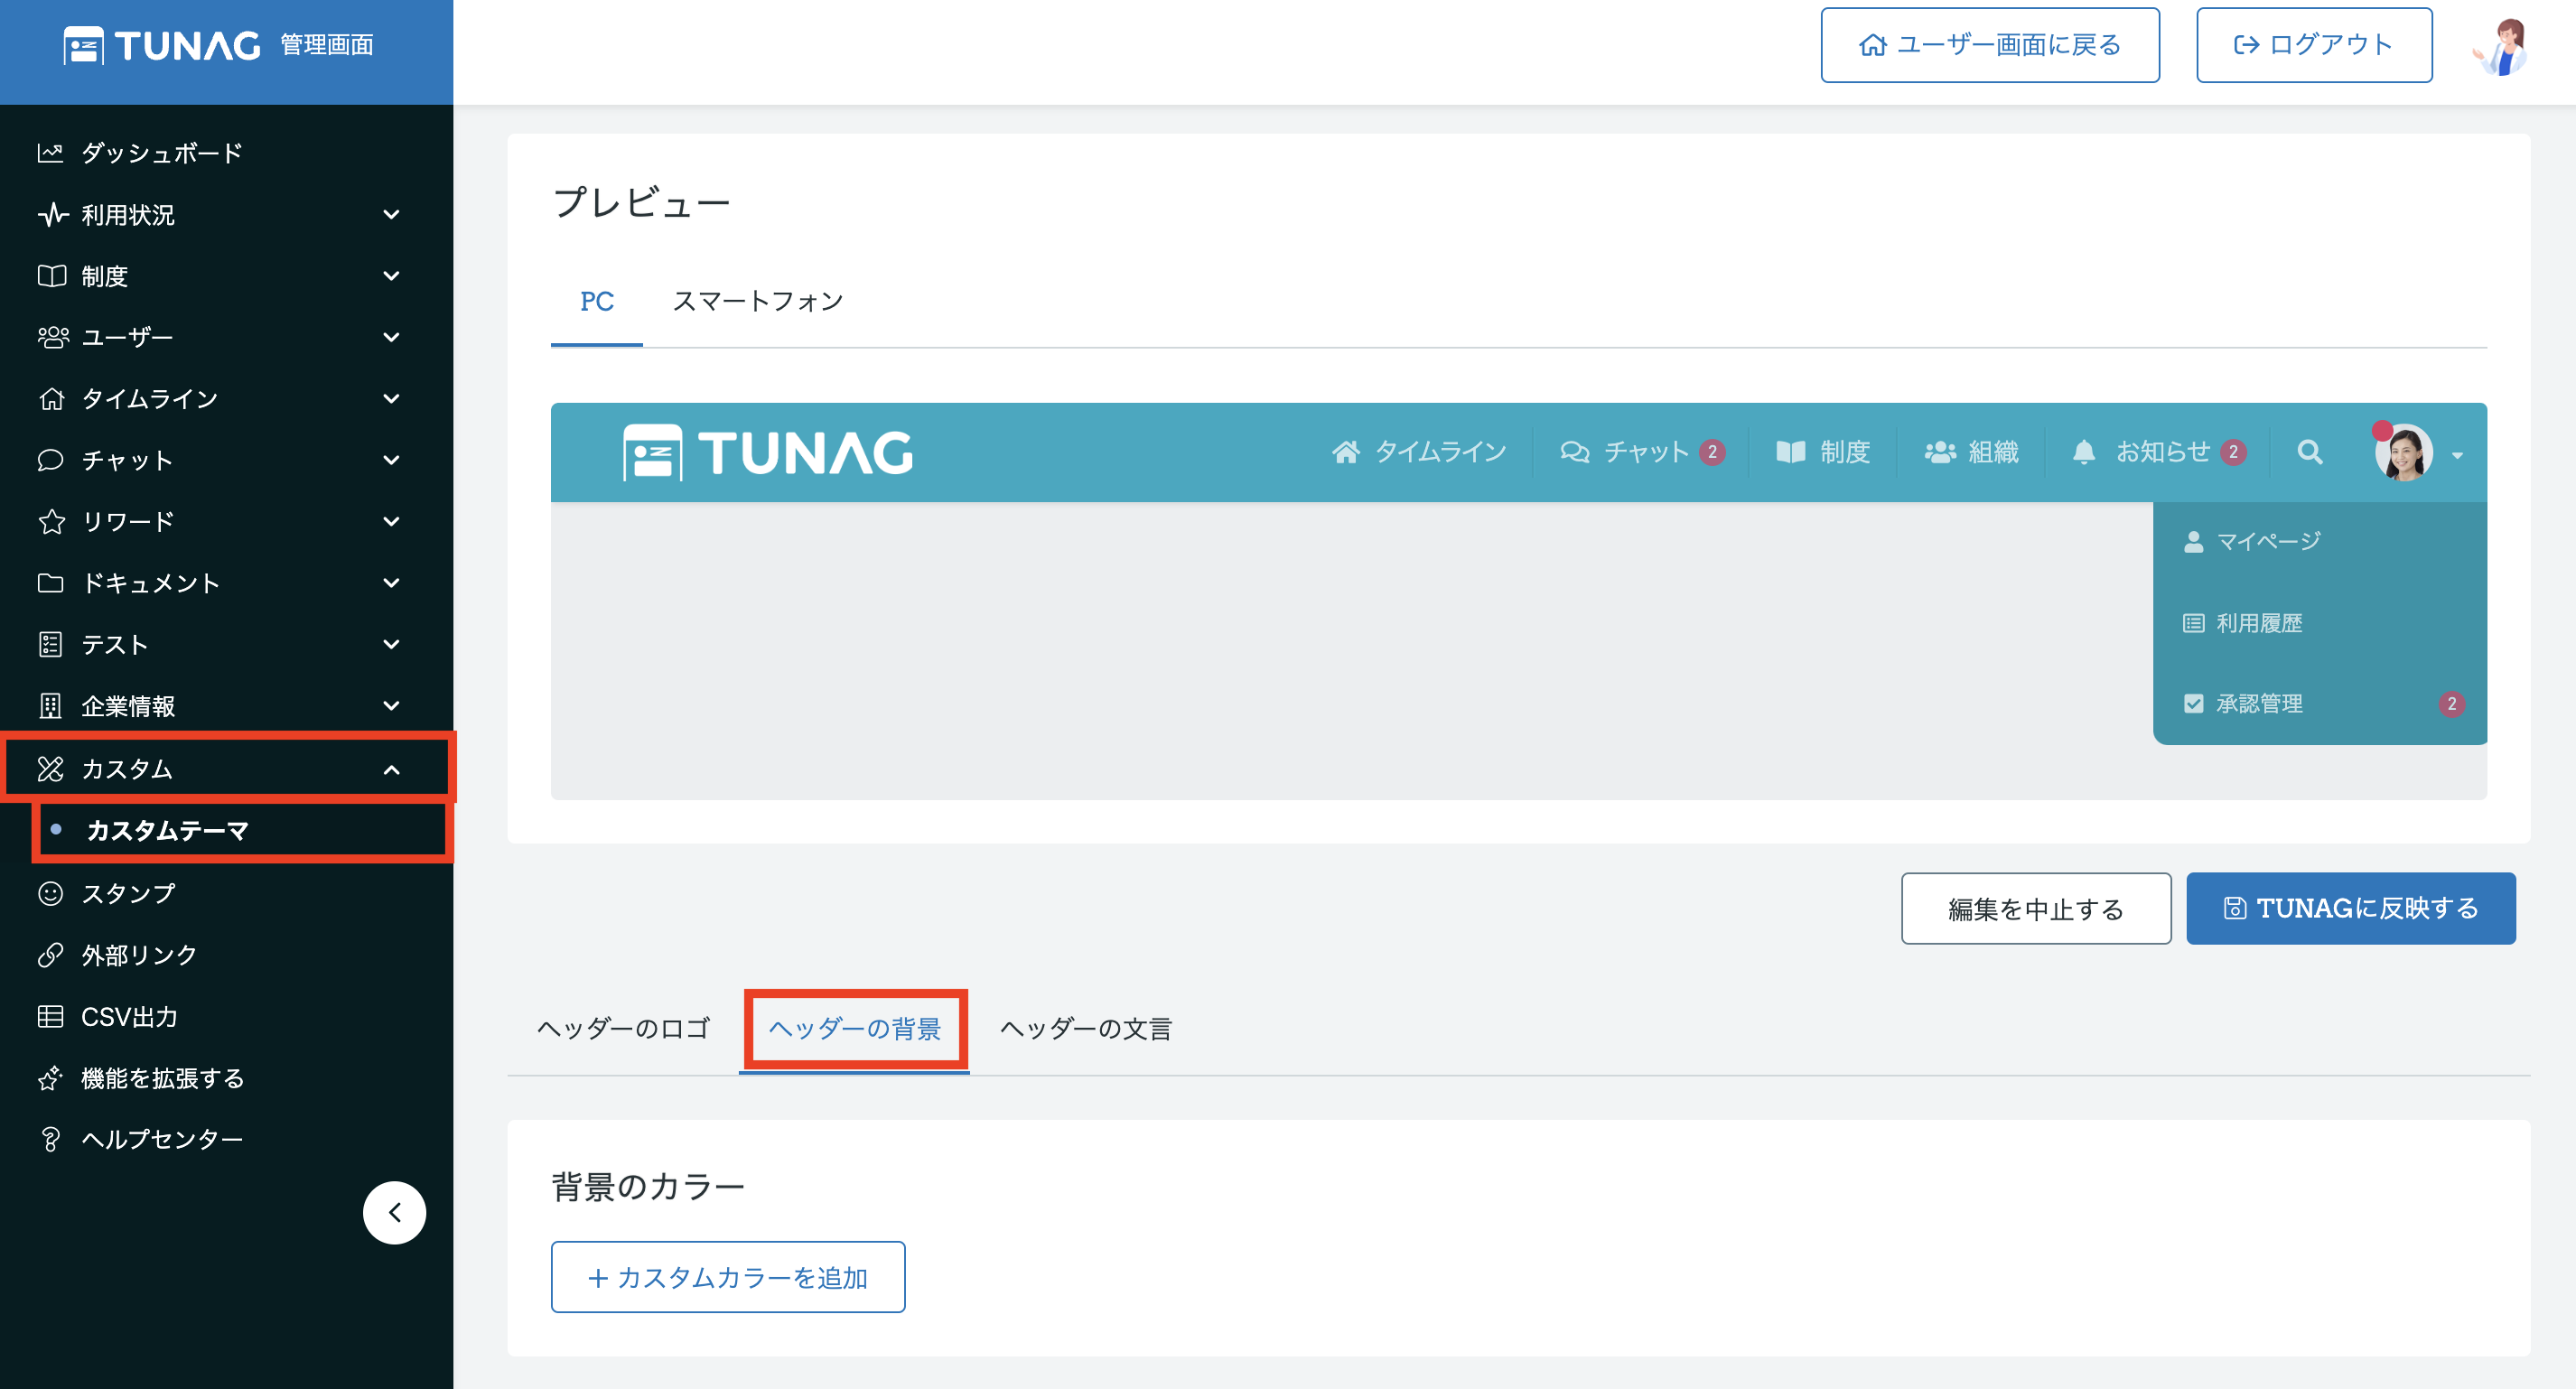Expand the タイムライン sidebar chevron
The width and height of the screenshot is (2576, 1389).
click(392, 399)
